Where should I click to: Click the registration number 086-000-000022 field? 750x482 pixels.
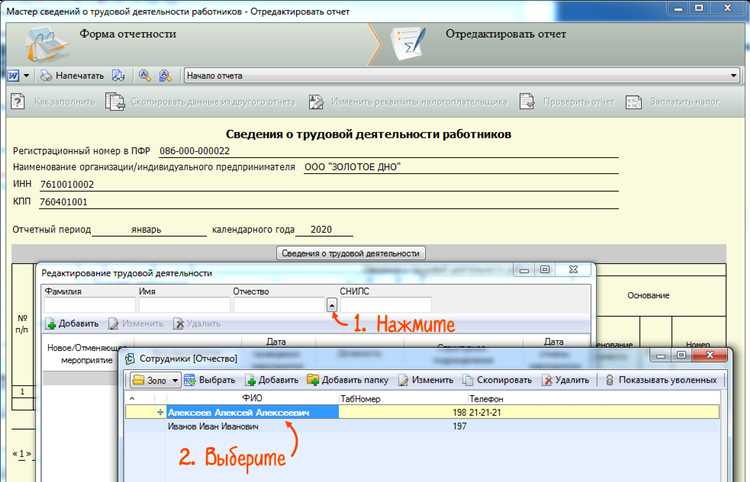click(388, 151)
